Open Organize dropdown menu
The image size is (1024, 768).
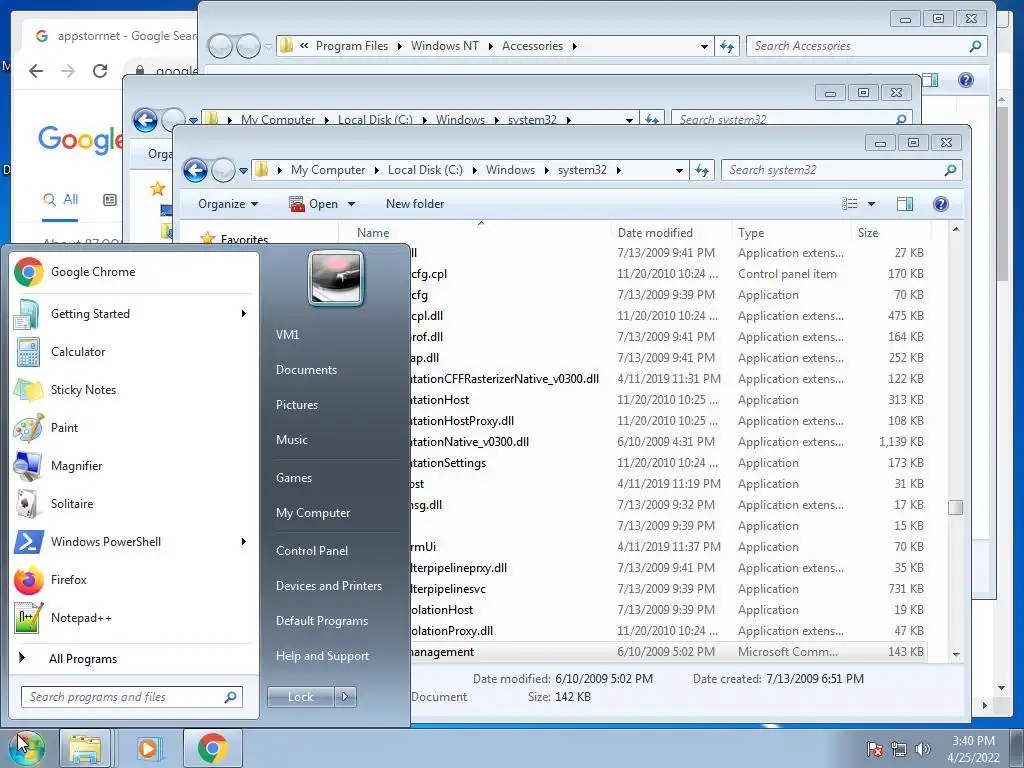pos(228,204)
